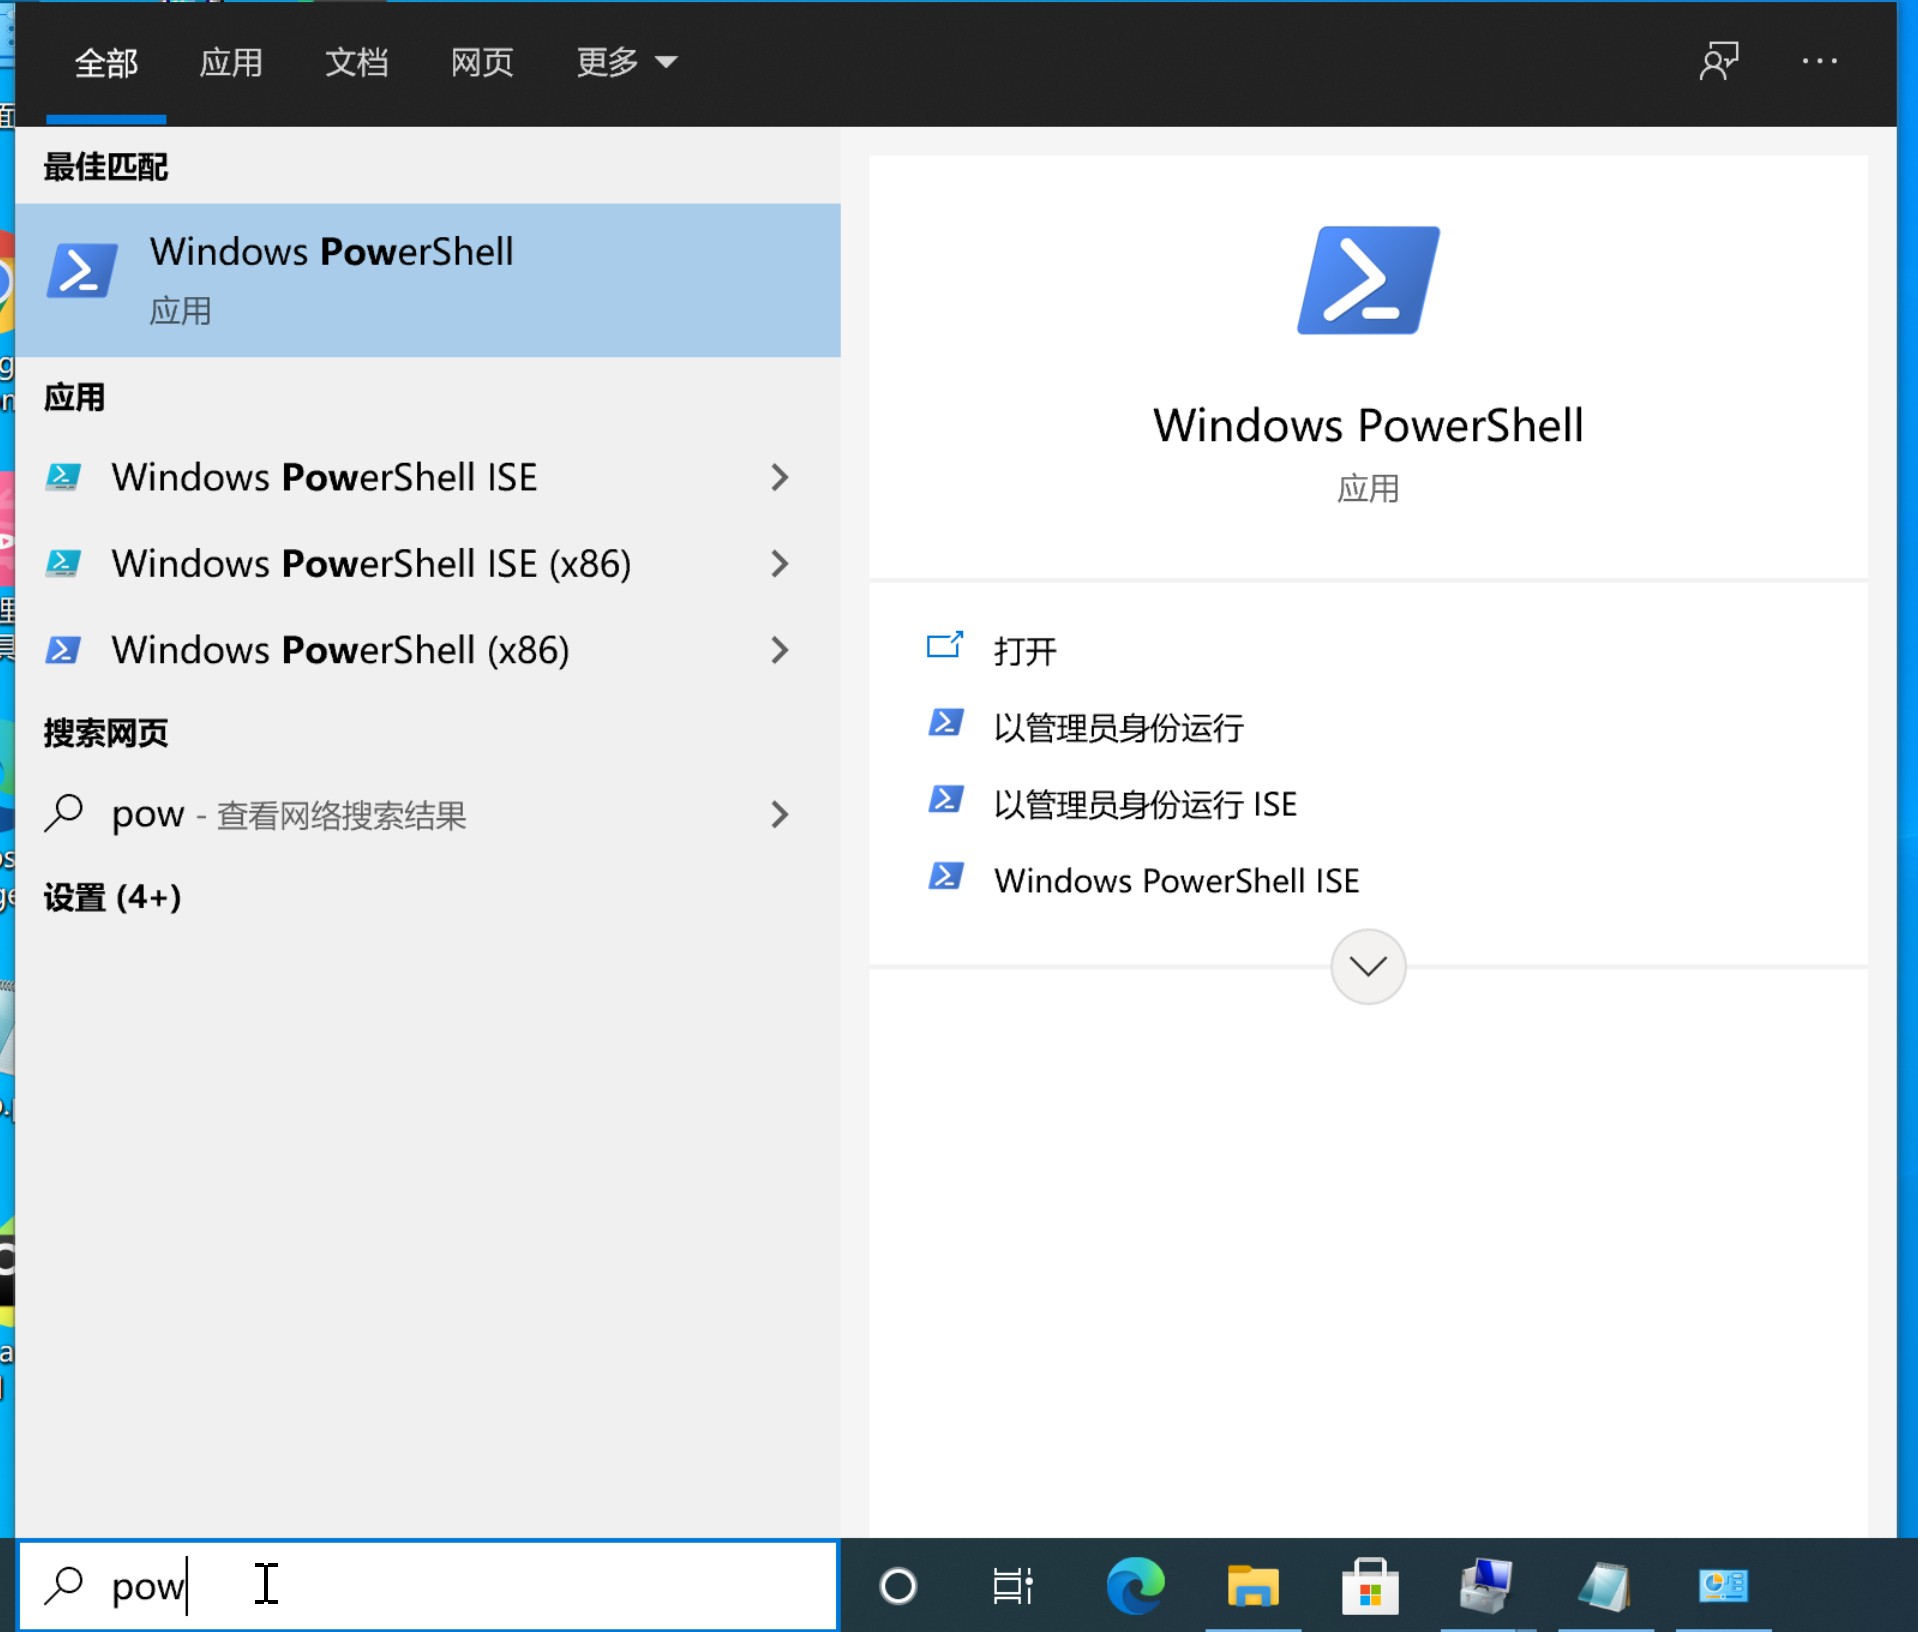Open Cortana circle on taskbar
This screenshot has width=1918, height=1632.
pyautogui.click(x=898, y=1585)
